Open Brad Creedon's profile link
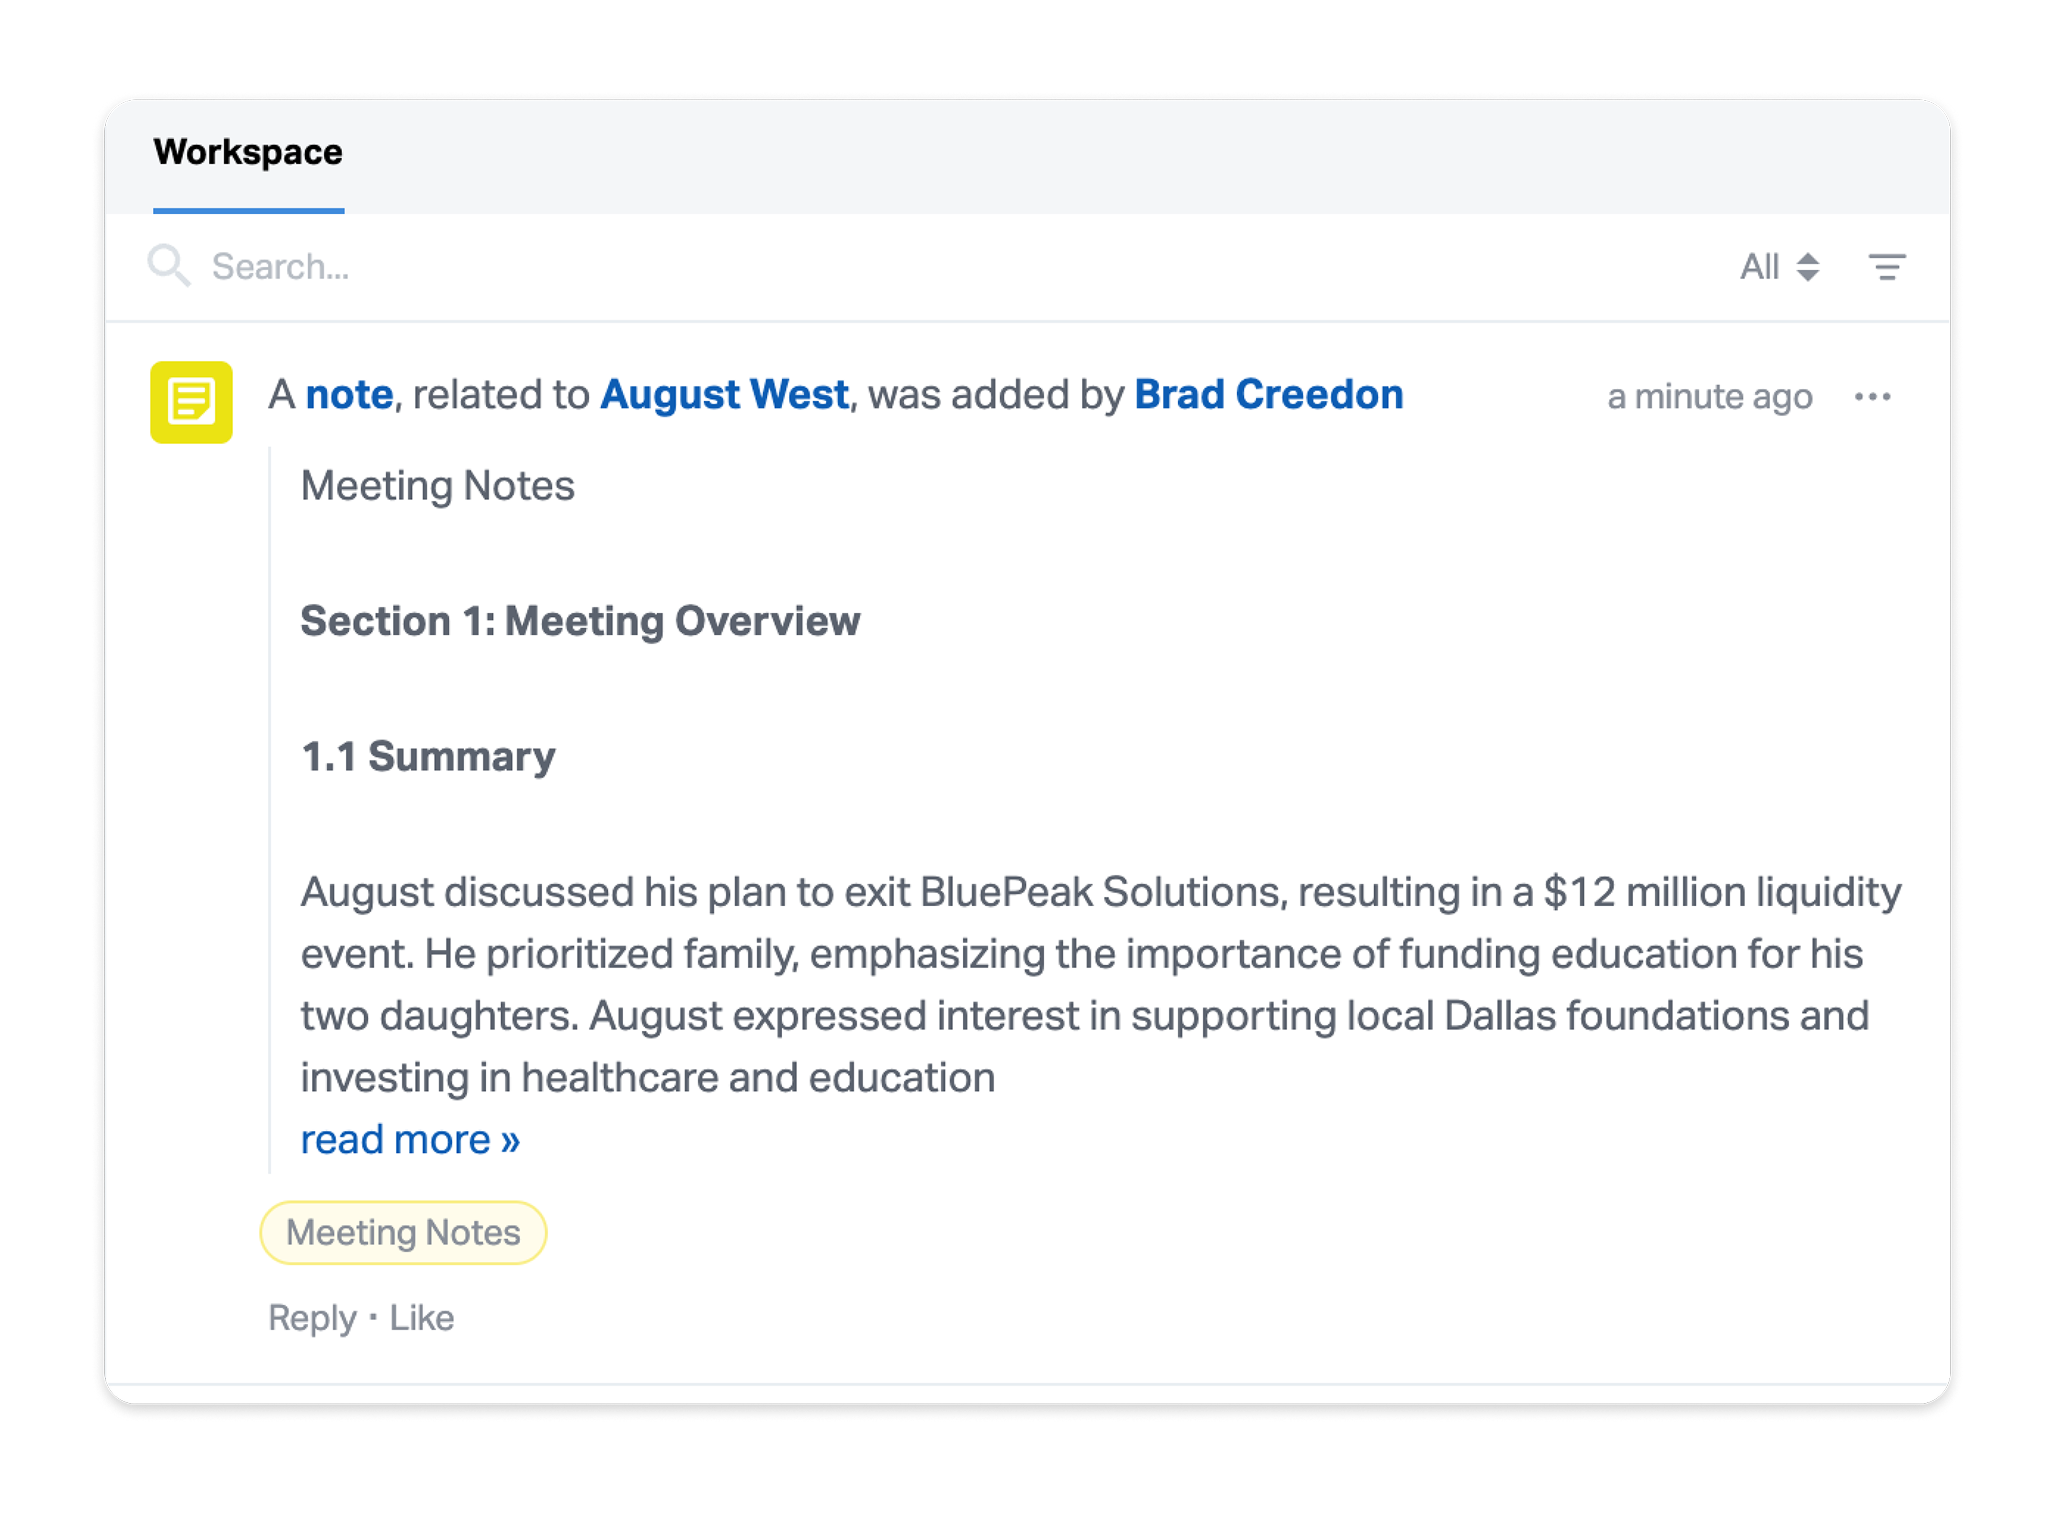The height and width of the screenshot is (1514, 2055). 1268,395
